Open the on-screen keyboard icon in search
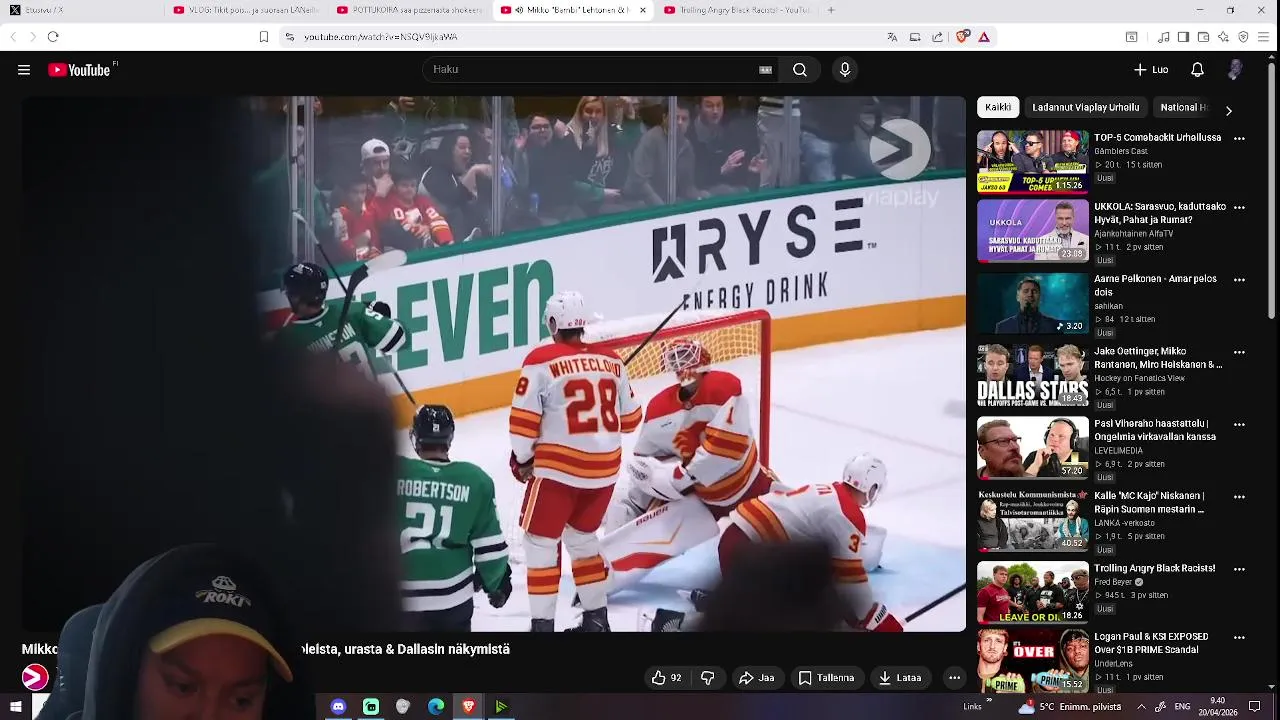The width and height of the screenshot is (1280, 720). point(766,70)
